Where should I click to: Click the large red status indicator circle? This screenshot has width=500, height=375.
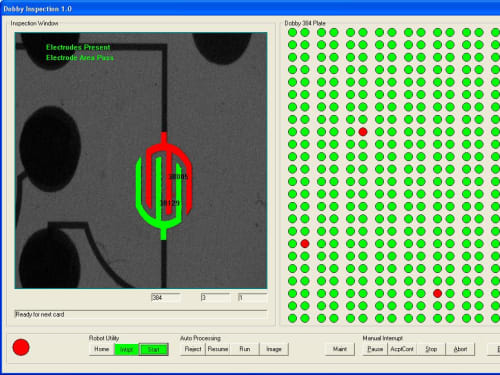point(21,347)
